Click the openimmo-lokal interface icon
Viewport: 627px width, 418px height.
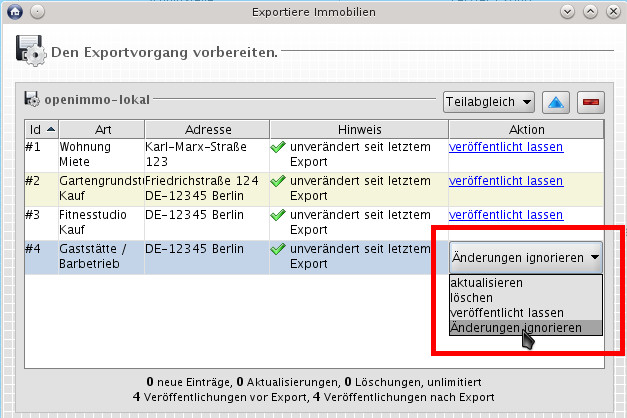pos(32,100)
